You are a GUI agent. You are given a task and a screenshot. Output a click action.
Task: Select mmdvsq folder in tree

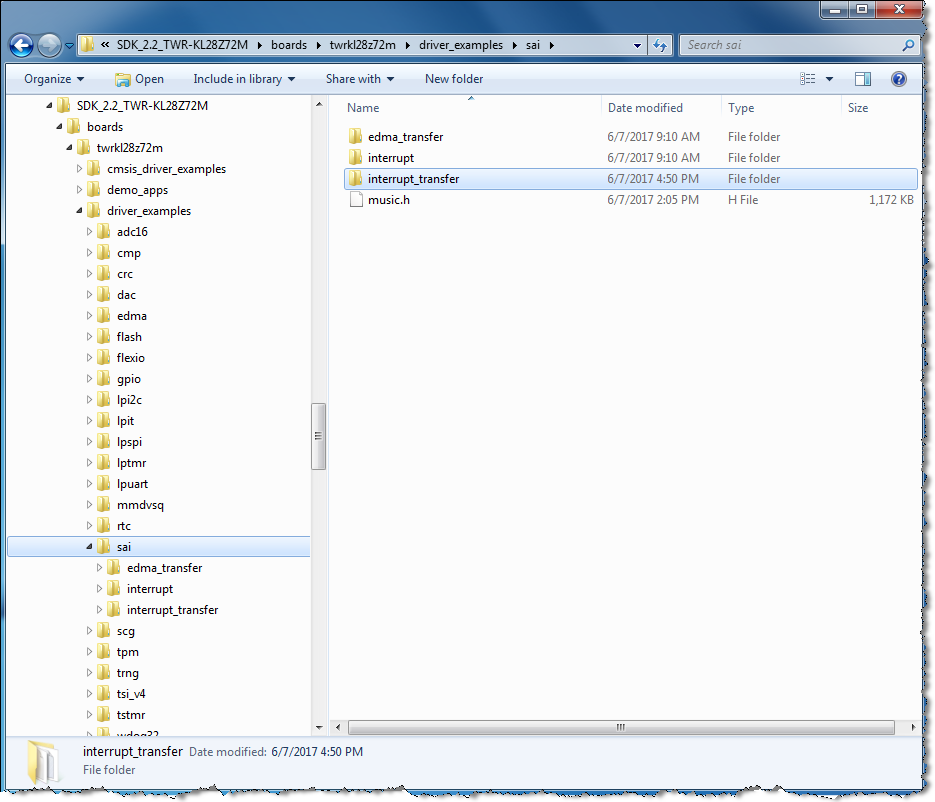coord(140,505)
